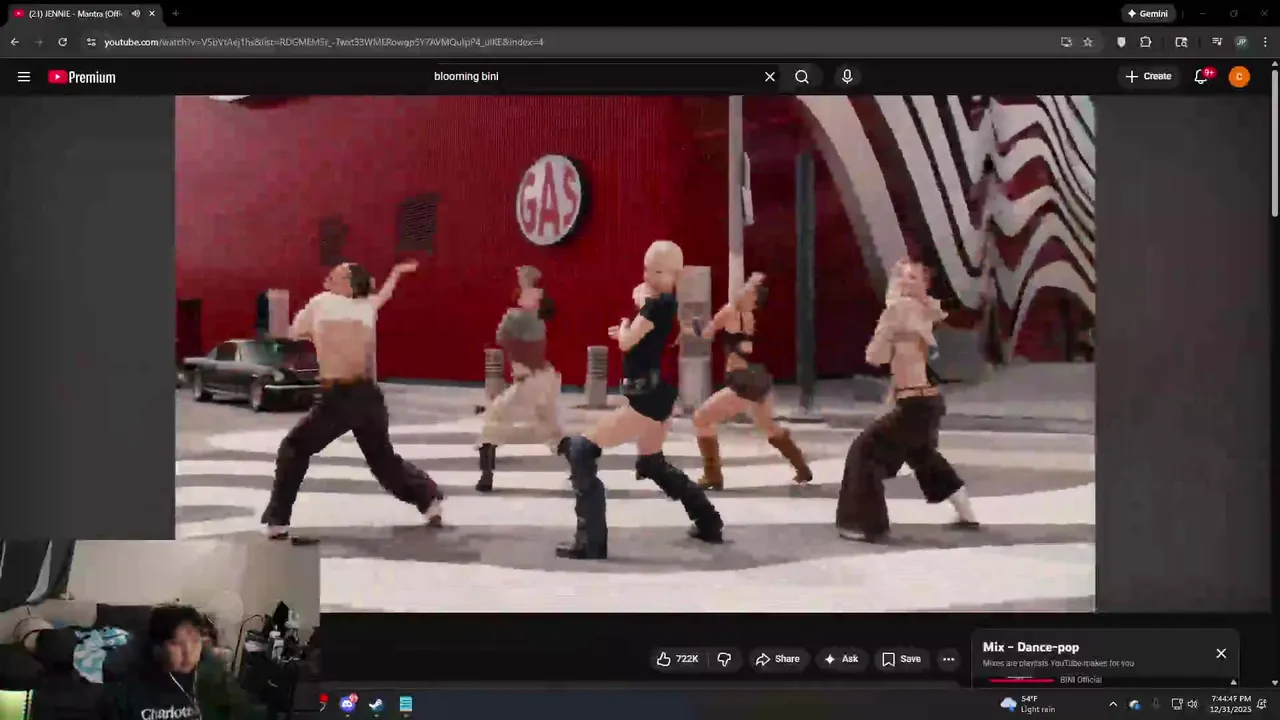
Task: Install app icon in address bar
Action: tap(1066, 42)
